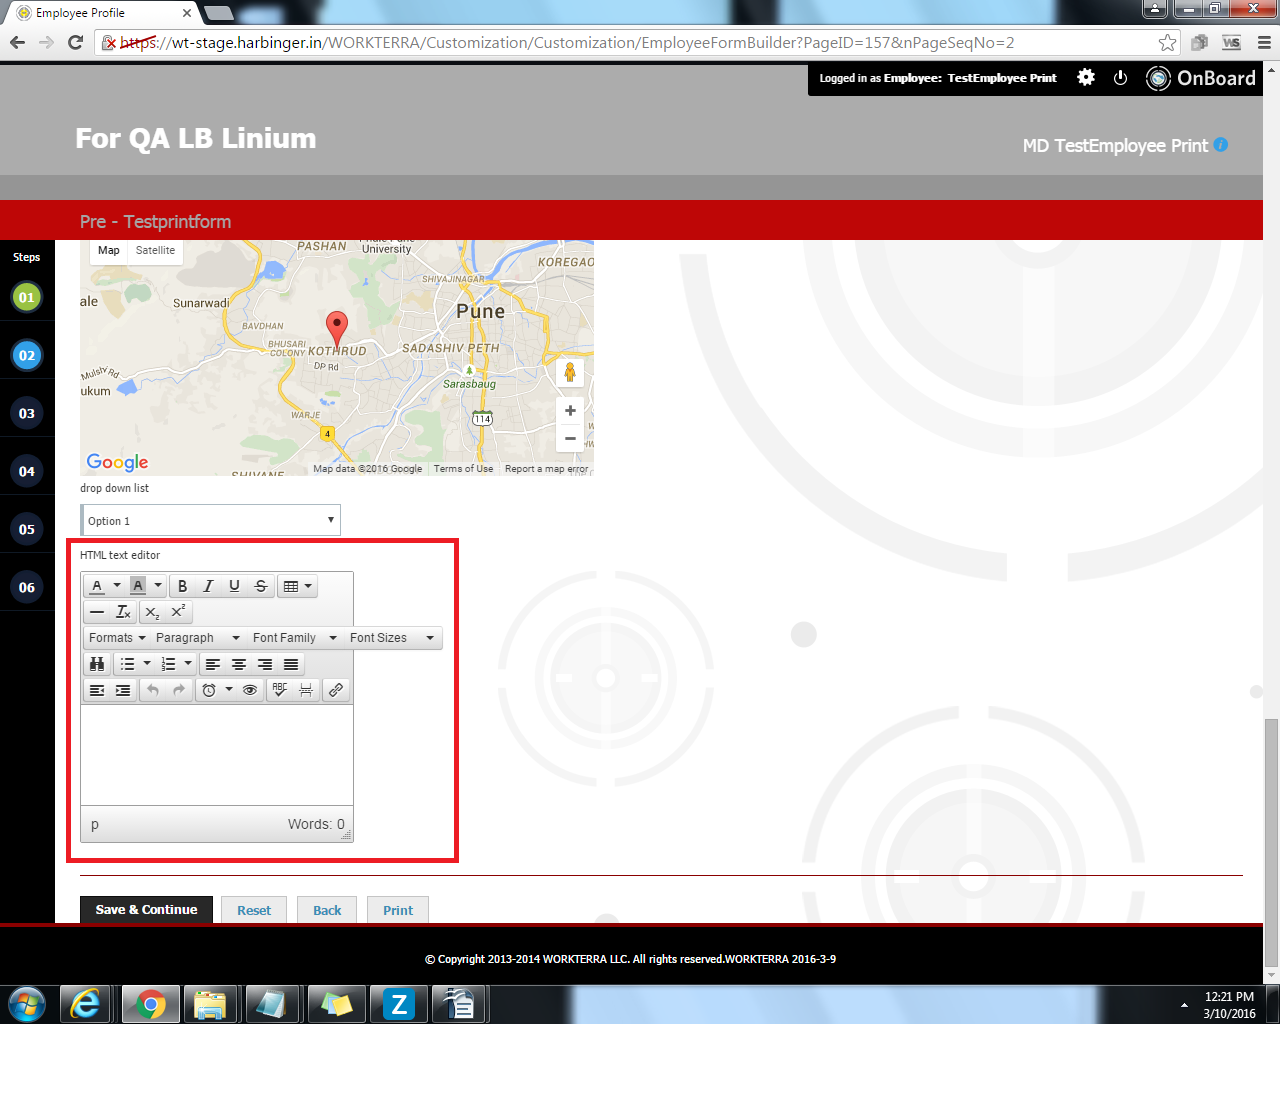This screenshot has width=1280, height=1100.
Task: Open the Find and Replace binoculars tool
Action: click(97, 664)
